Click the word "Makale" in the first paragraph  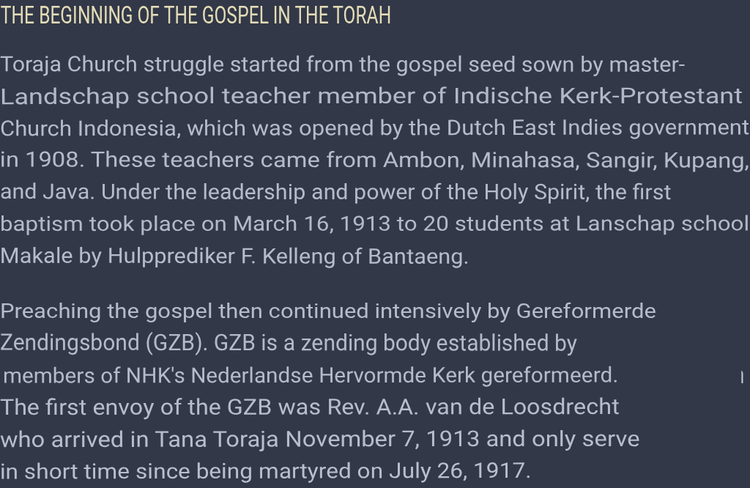coord(37,254)
